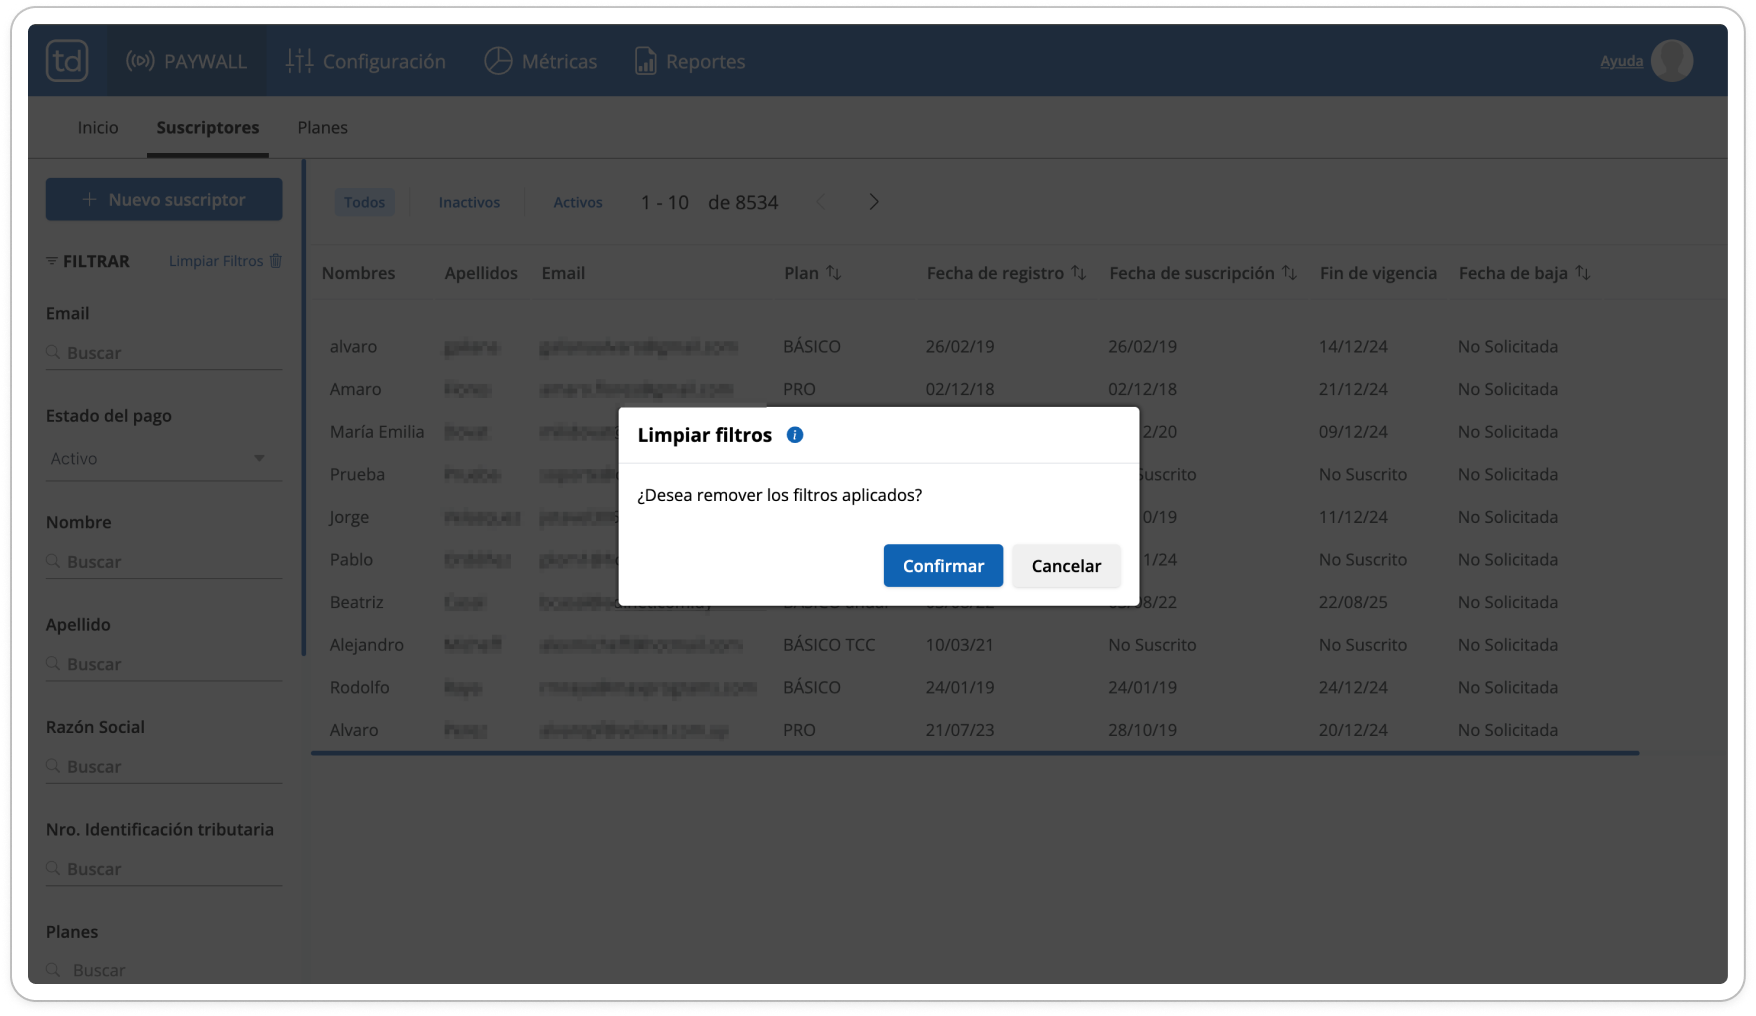Show Activos subscribers filter
Image resolution: width=1756 pixels, height=1016 pixels.
click(578, 202)
